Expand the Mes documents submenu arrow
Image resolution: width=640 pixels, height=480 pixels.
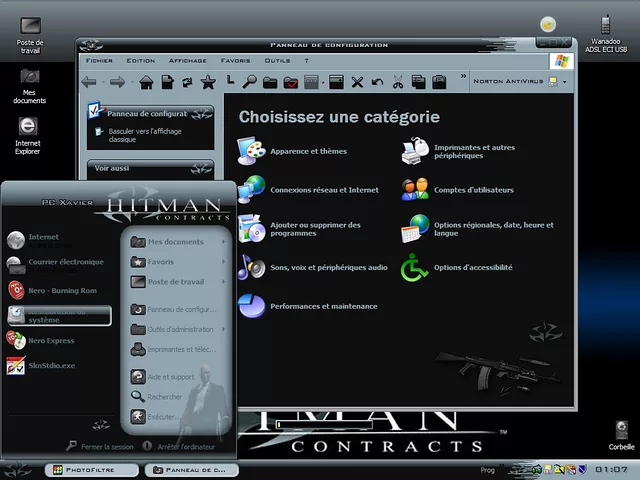[x=223, y=242]
